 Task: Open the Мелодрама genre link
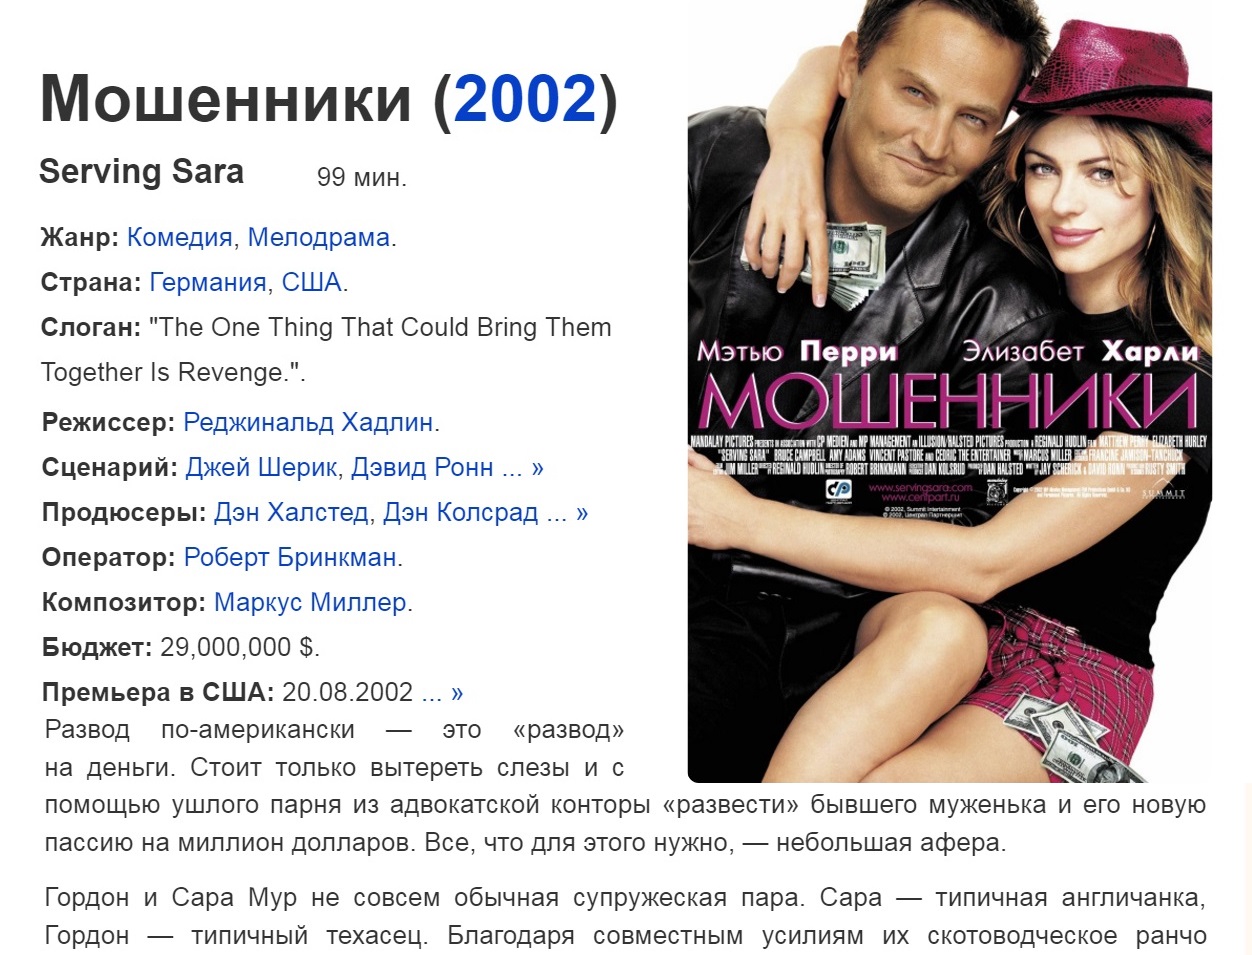(x=318, y=238)
